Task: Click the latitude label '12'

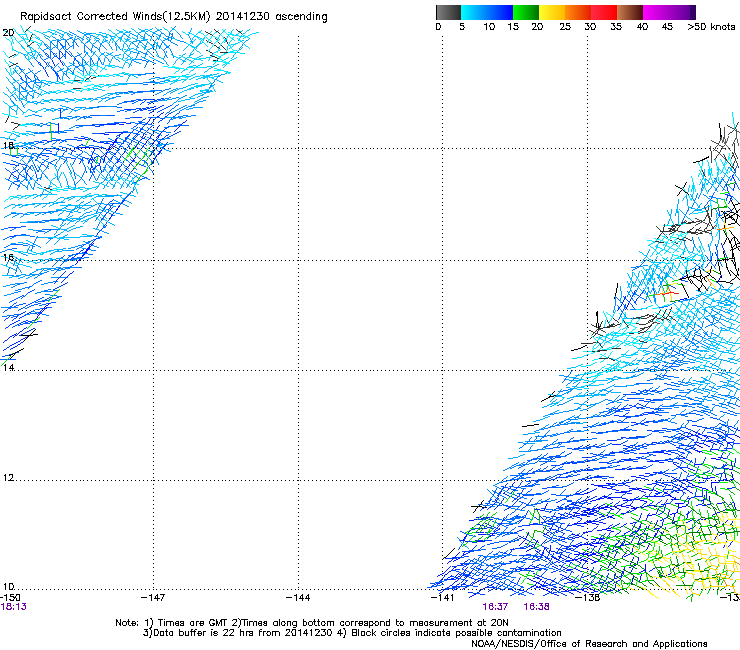Action: [8, 478]
